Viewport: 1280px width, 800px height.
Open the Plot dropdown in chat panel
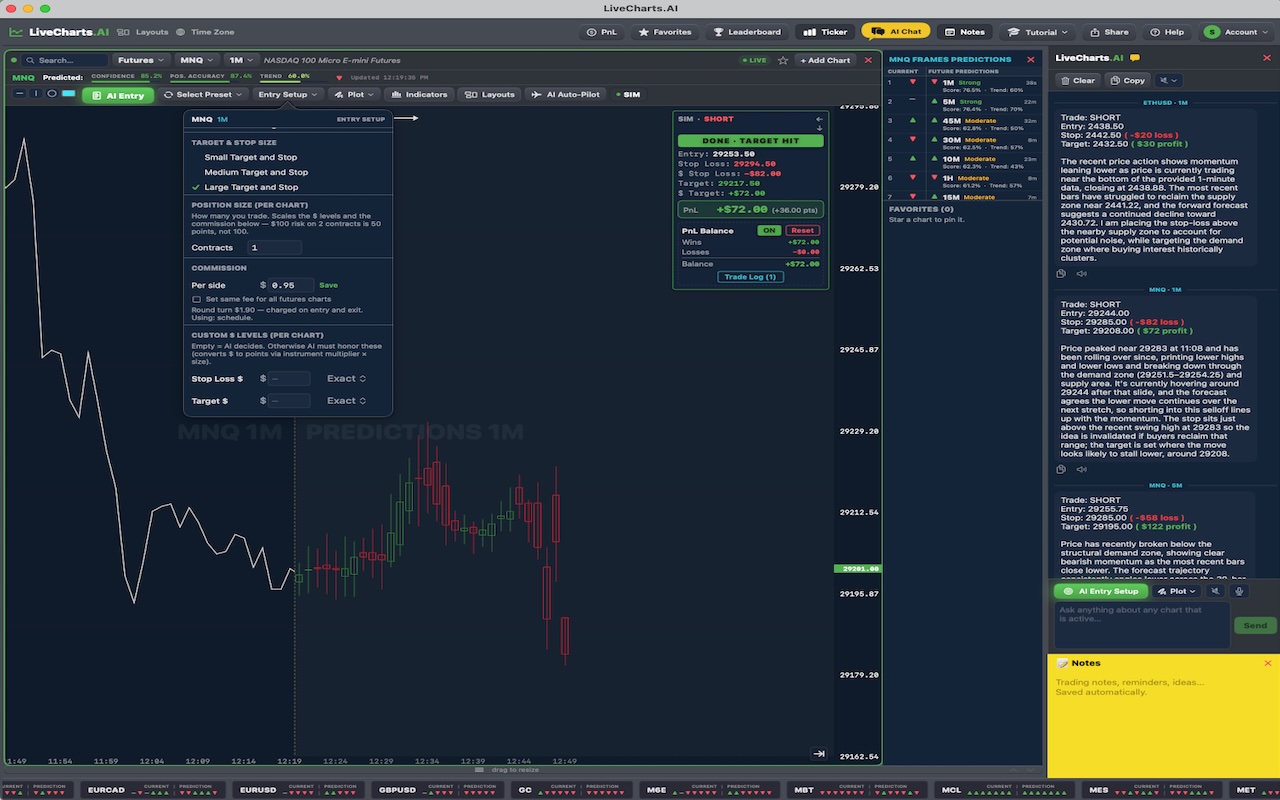point(1177,591)
